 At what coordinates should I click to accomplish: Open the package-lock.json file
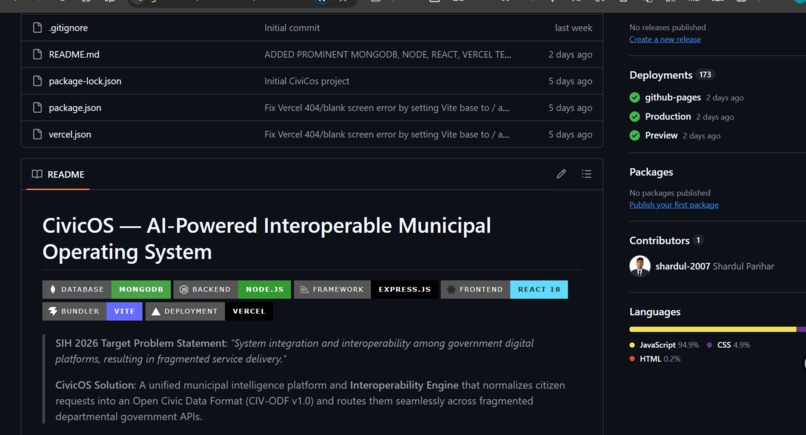pos(85,81)
